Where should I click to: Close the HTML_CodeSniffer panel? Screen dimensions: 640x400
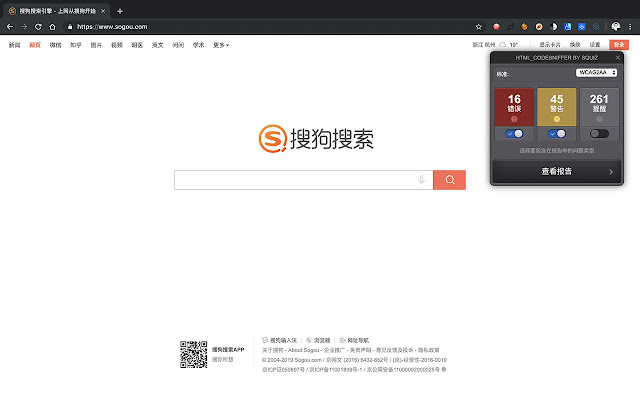pos(618,58)
